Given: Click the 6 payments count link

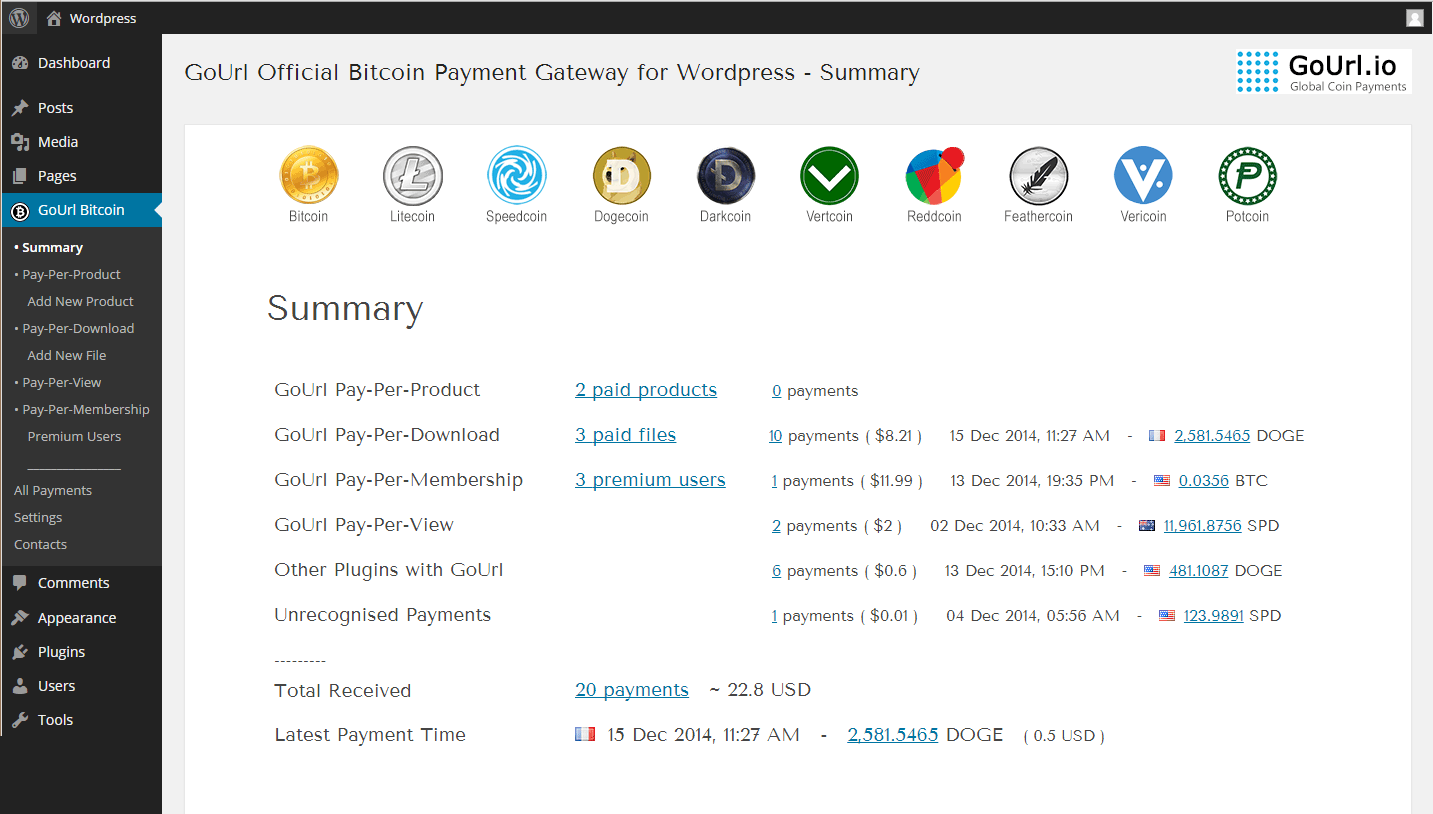Looking at the screenshot, I should [x=776, y=571].
